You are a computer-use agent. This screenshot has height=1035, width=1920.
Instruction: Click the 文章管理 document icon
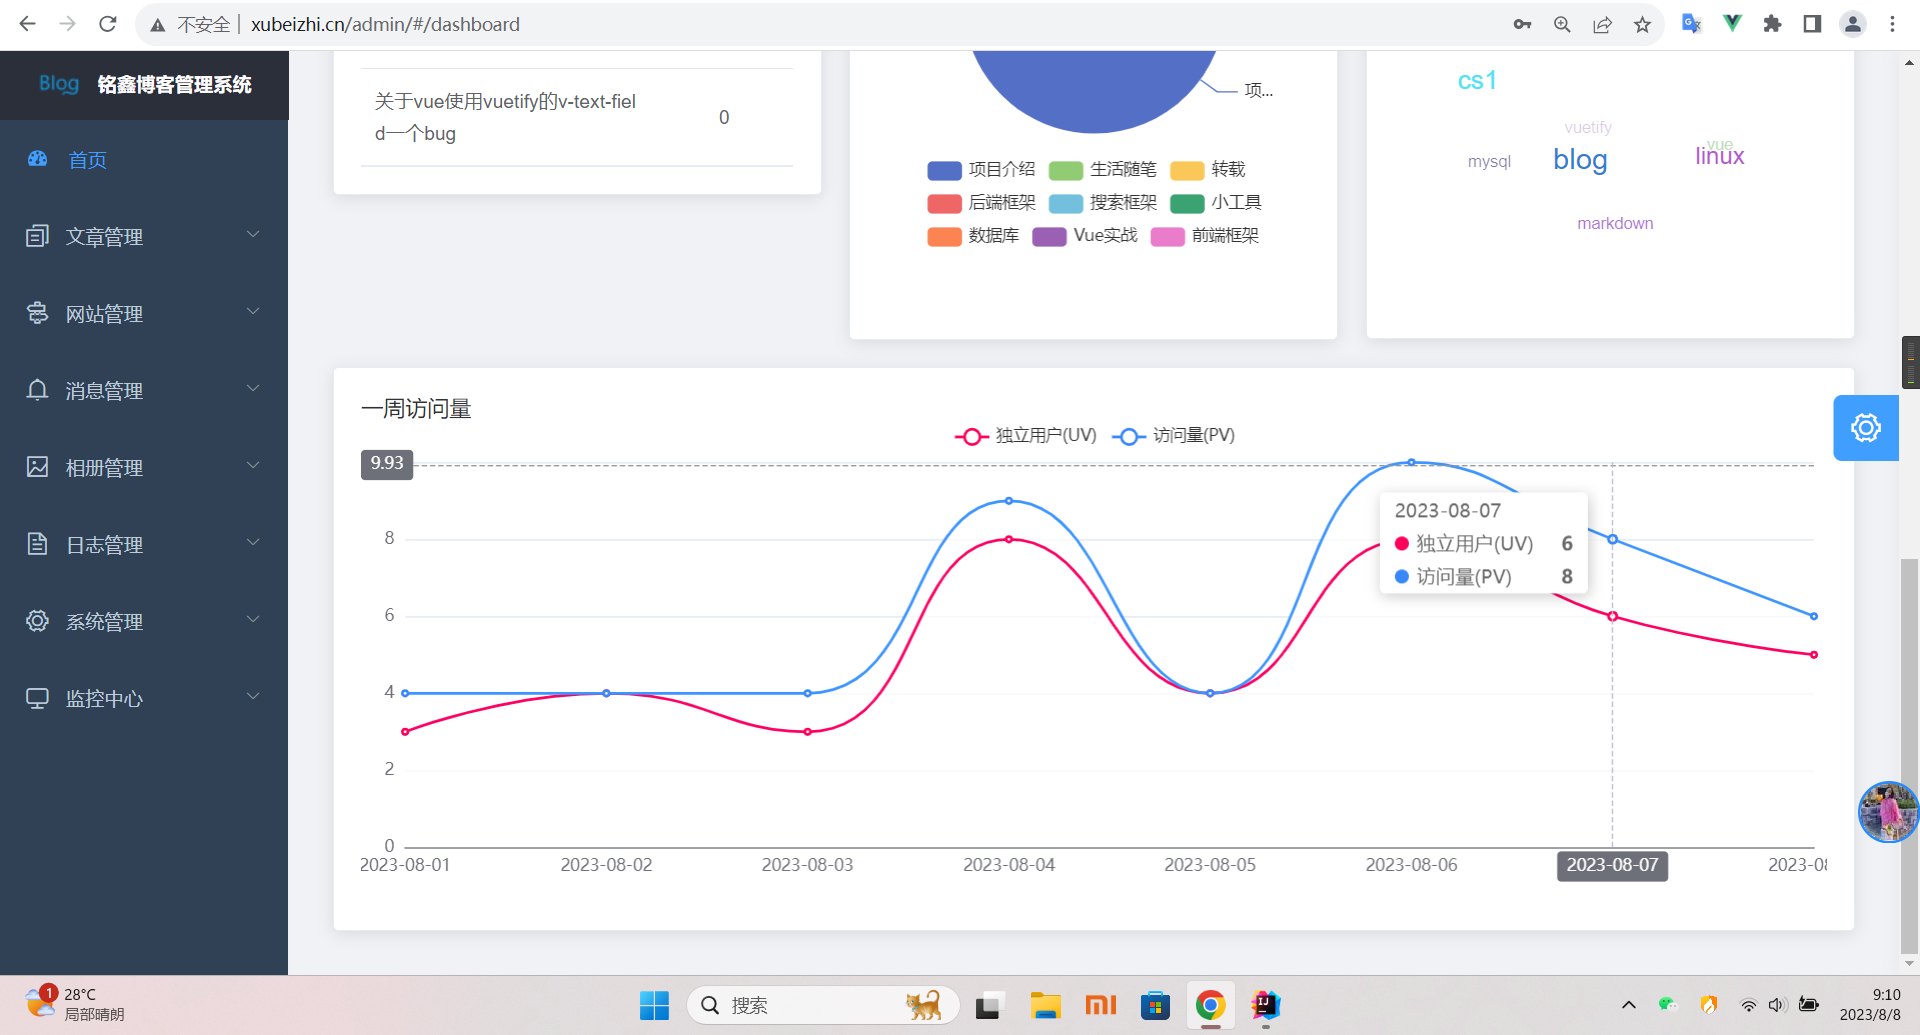click(37, 236)
